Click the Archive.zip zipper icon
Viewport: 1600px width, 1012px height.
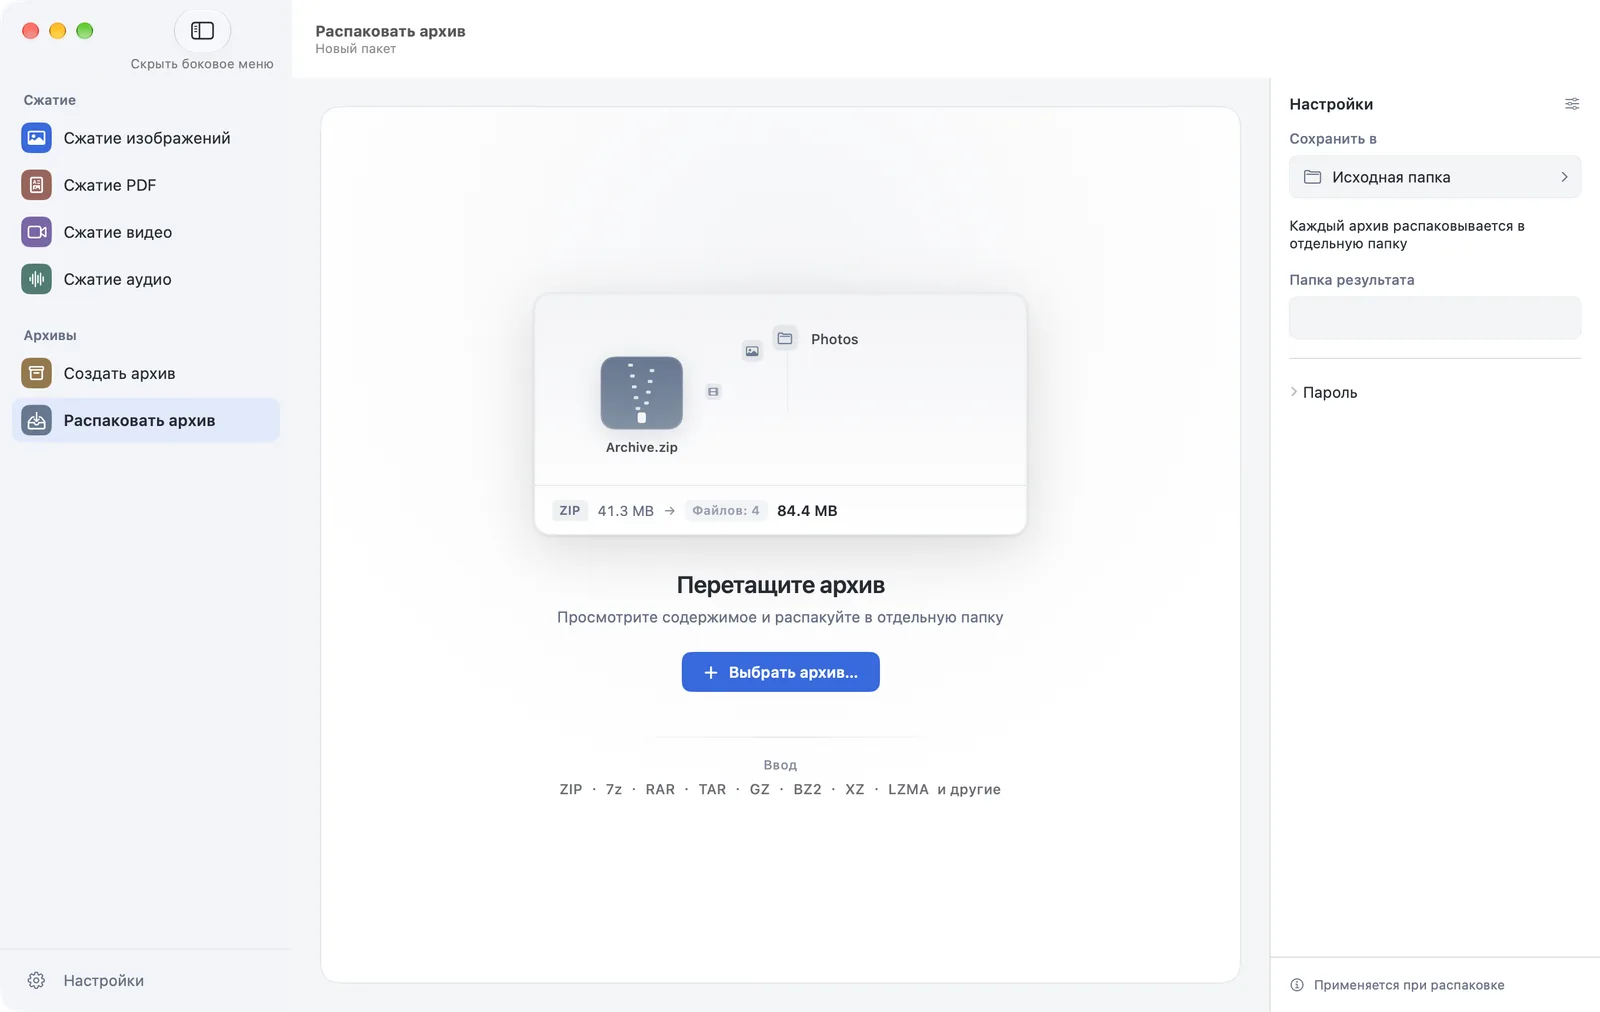point(642,393)
